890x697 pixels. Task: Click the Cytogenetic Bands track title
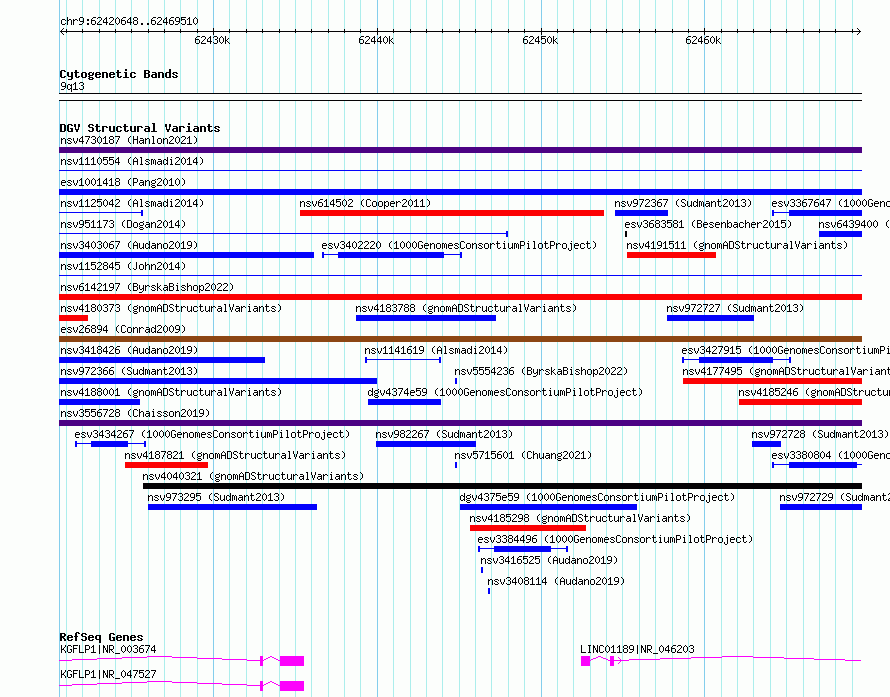119,74
